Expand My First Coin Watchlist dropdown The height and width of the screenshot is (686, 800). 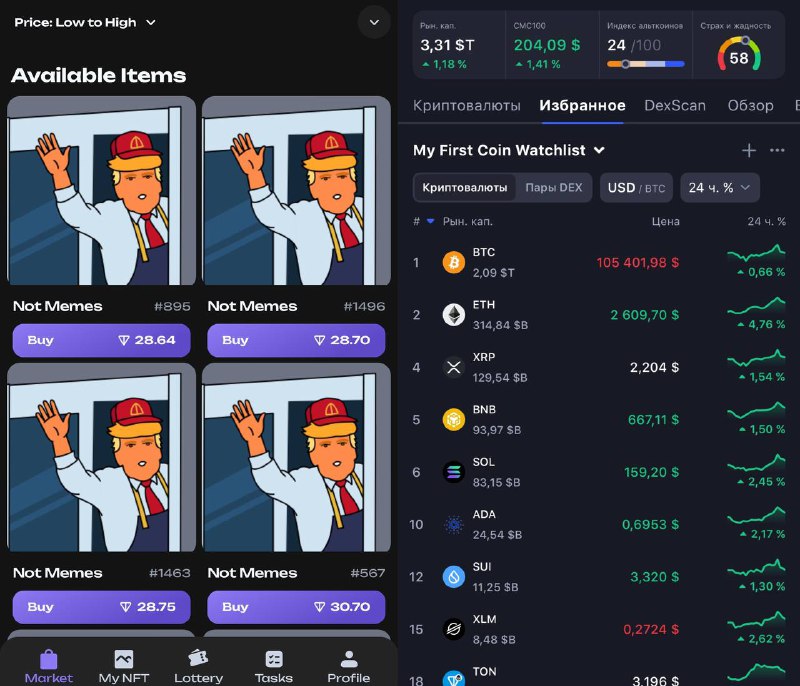(x=509, y=150)
